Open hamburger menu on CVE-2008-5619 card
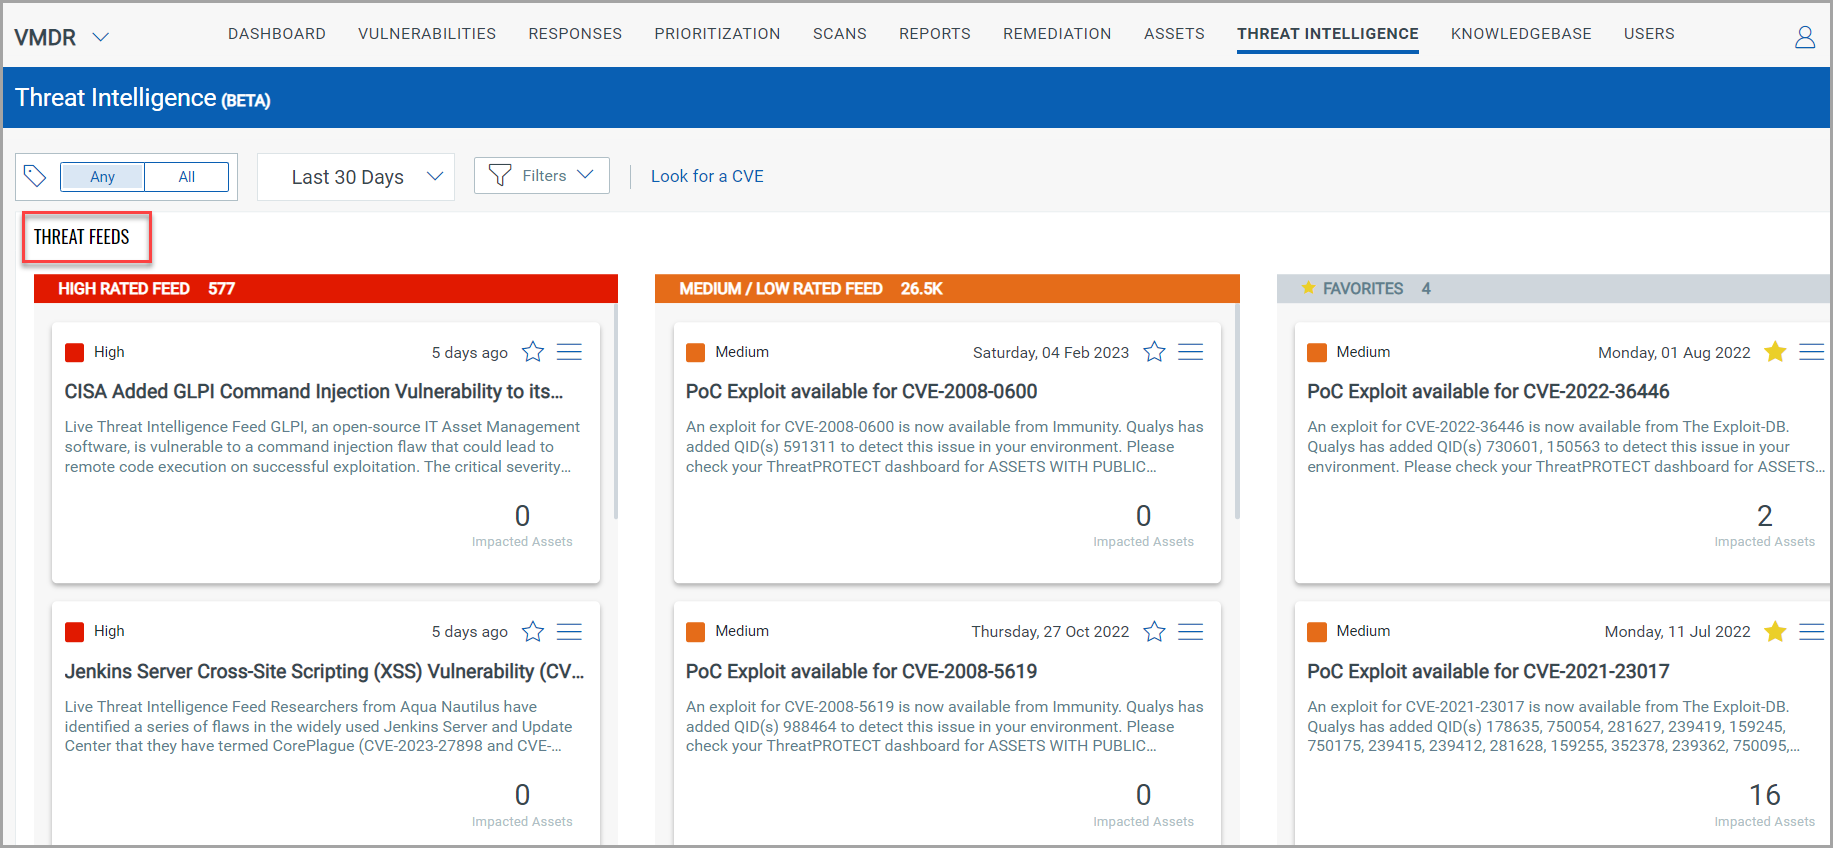 (1190, 632)
